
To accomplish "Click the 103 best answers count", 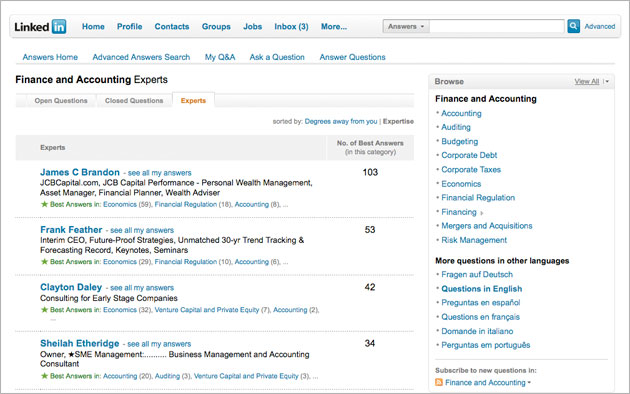I will click(370, 172).
